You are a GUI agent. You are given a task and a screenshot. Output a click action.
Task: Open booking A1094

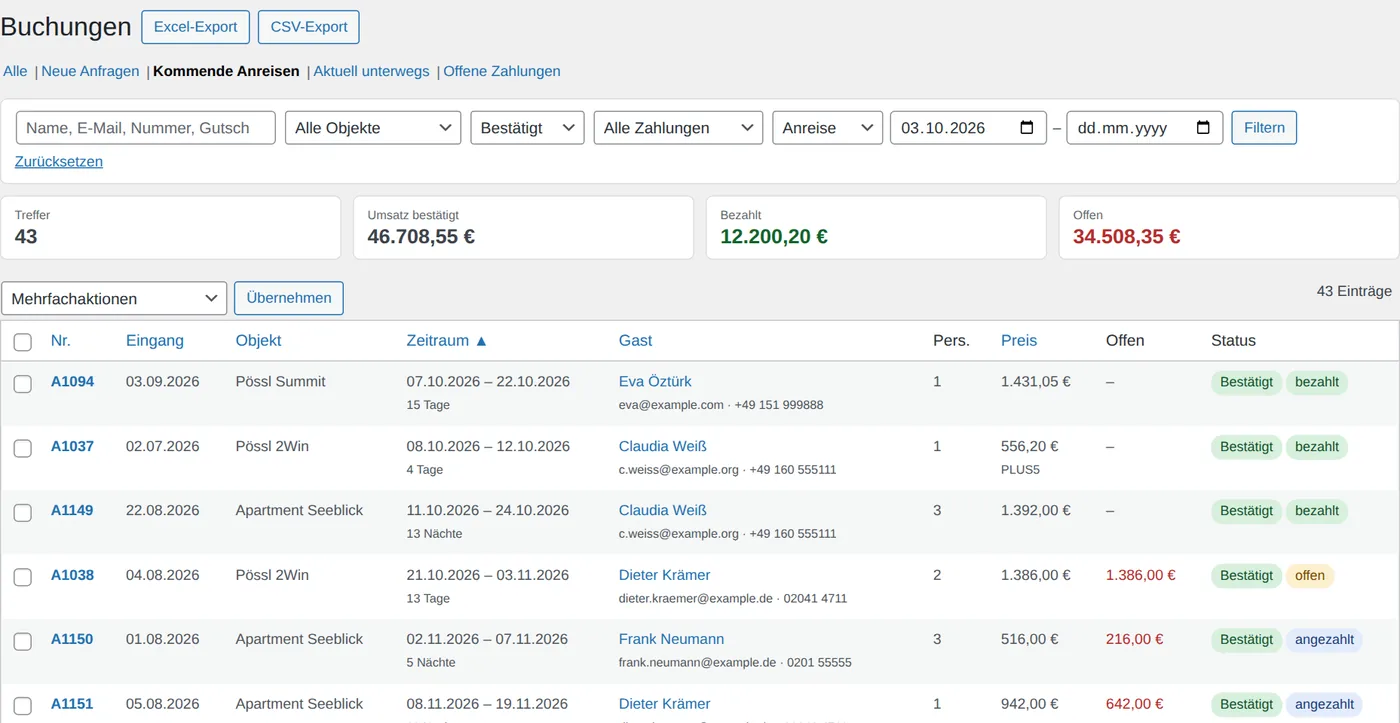click(x=72, y=381)
